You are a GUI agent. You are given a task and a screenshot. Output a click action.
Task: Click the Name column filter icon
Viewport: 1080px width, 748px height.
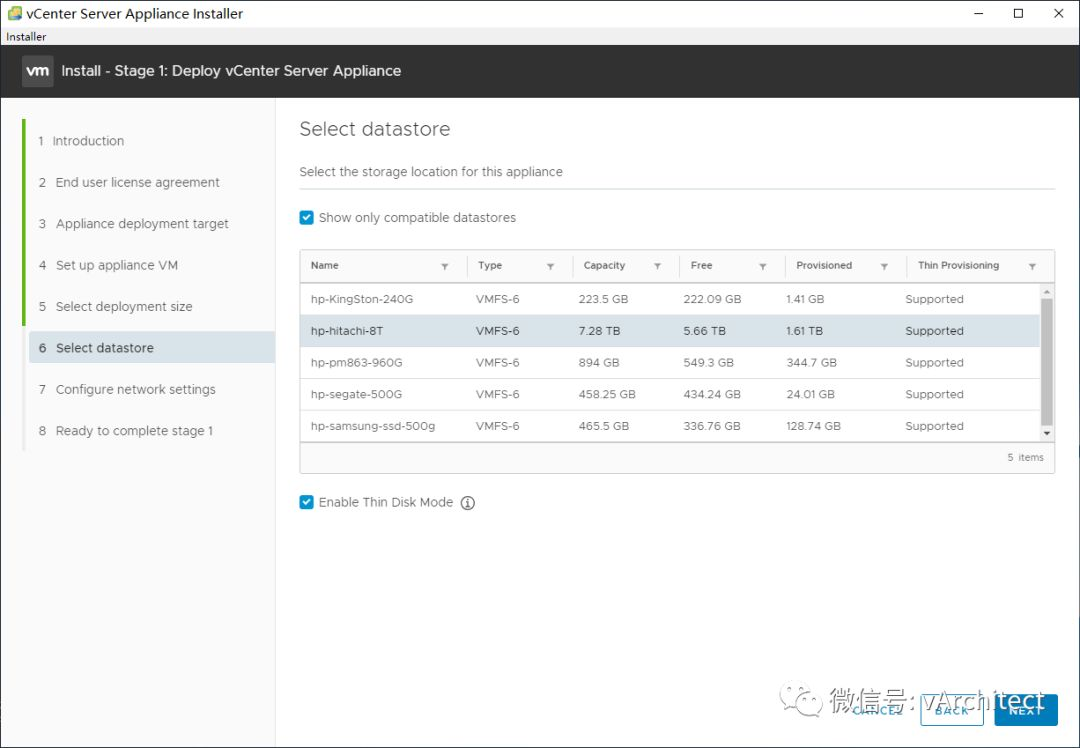(x=445, y=267)
